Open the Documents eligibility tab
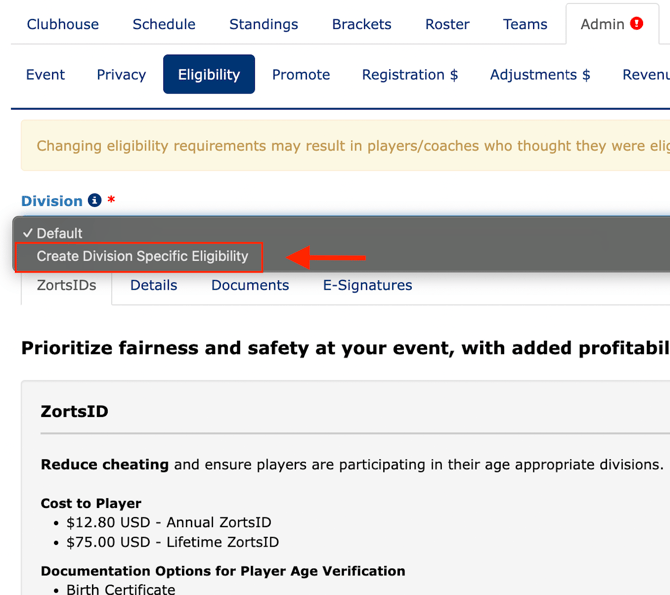The width and height of the screenshot is (670, 595). [250, 285]
